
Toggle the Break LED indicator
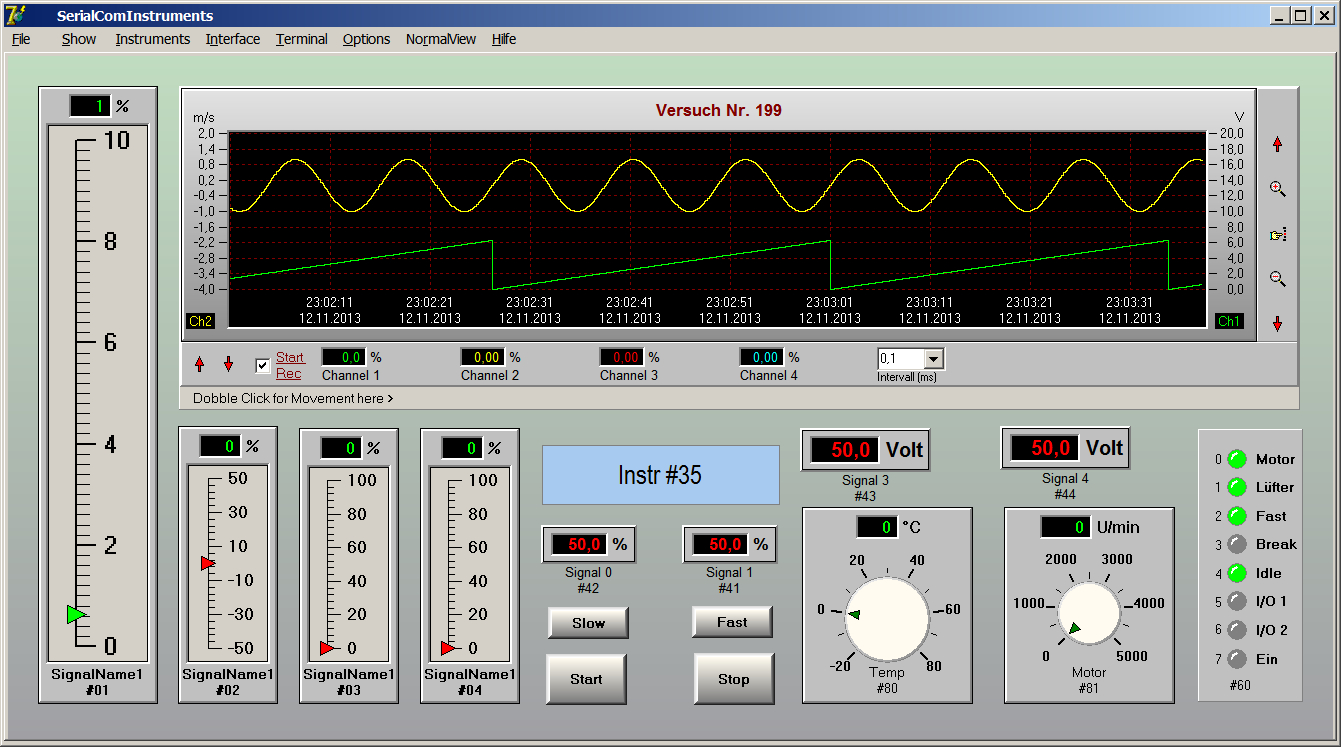pyautogui.click(x=1237, y=545)
